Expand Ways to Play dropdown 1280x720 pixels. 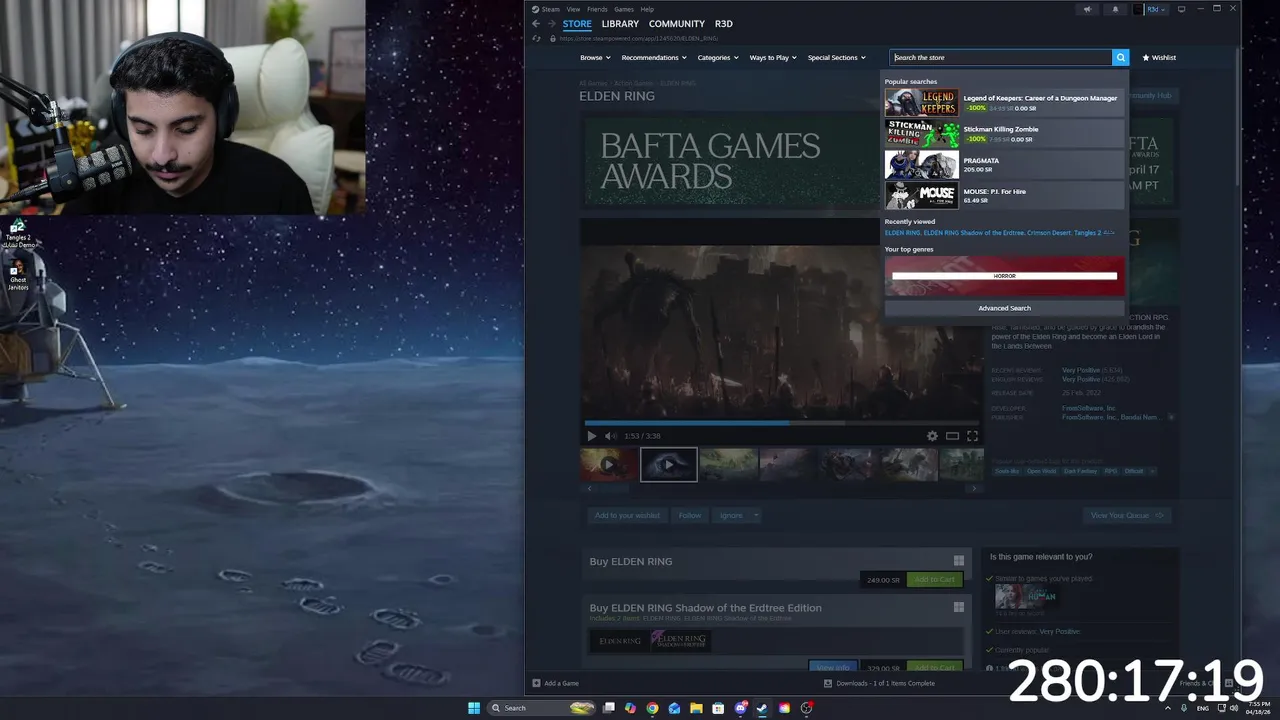tap(773, 58)
